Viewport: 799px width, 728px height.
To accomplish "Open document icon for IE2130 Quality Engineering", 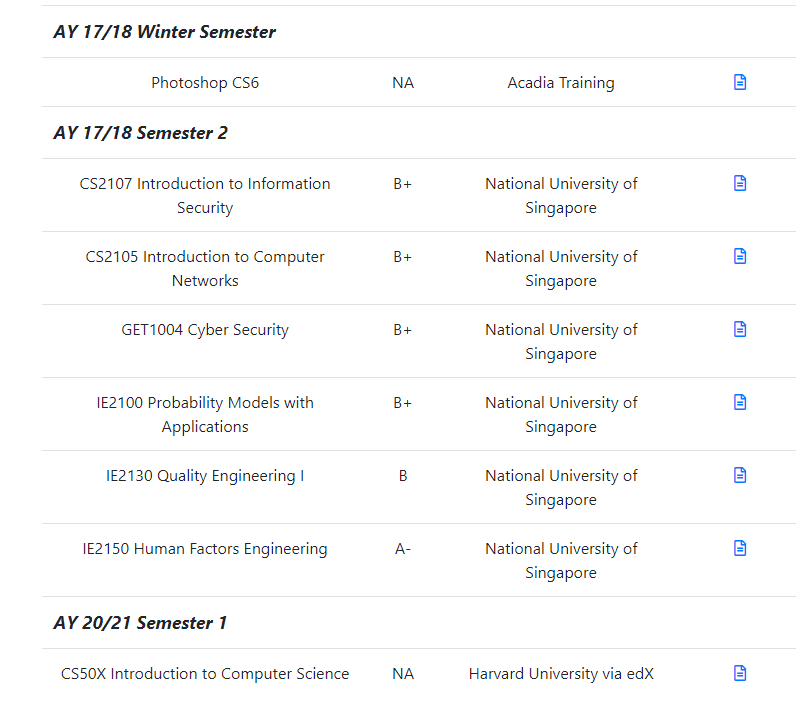I will [x=740, y=475].
